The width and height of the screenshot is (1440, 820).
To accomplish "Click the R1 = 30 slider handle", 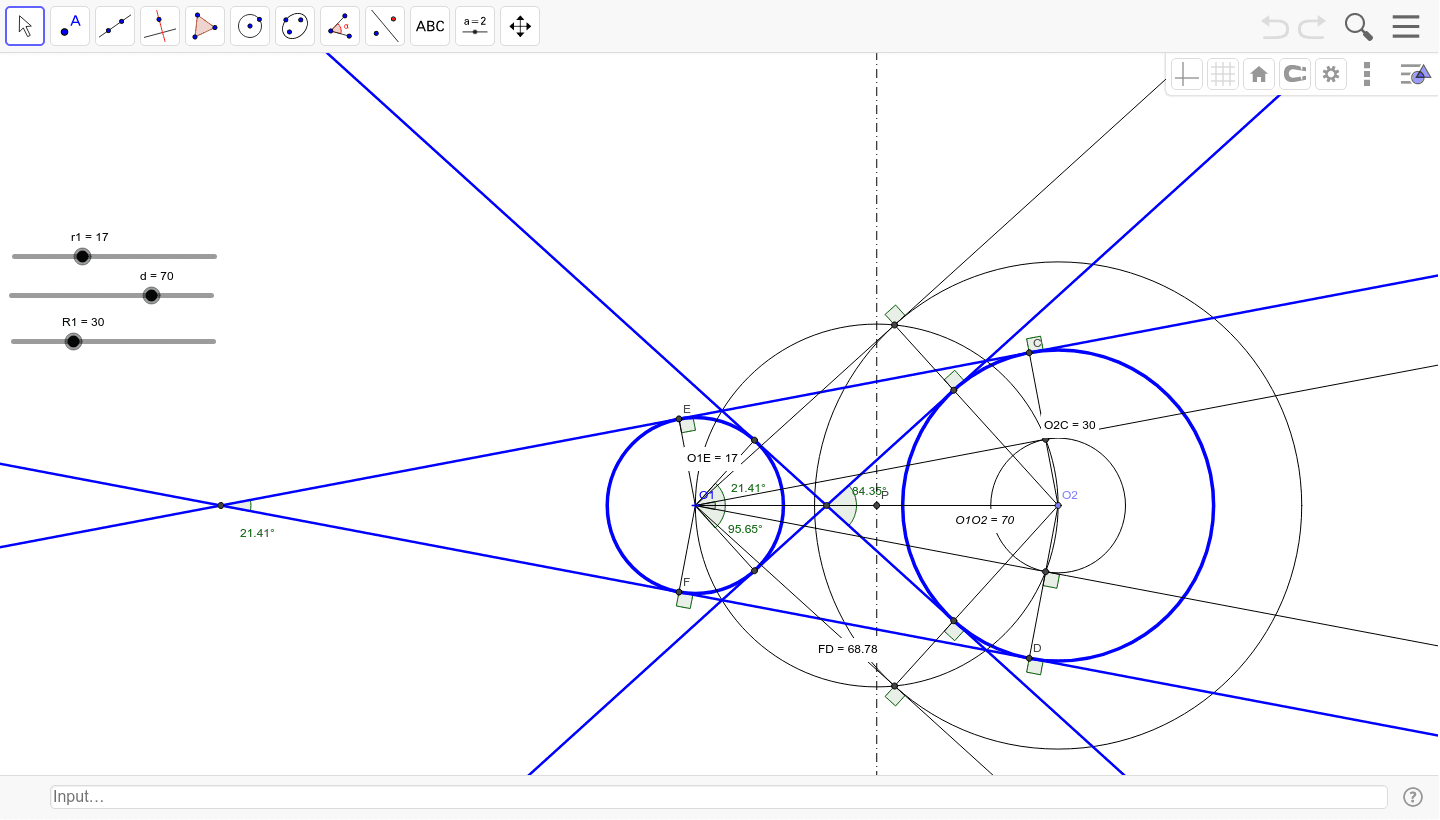I will click(x=73, y=341).
